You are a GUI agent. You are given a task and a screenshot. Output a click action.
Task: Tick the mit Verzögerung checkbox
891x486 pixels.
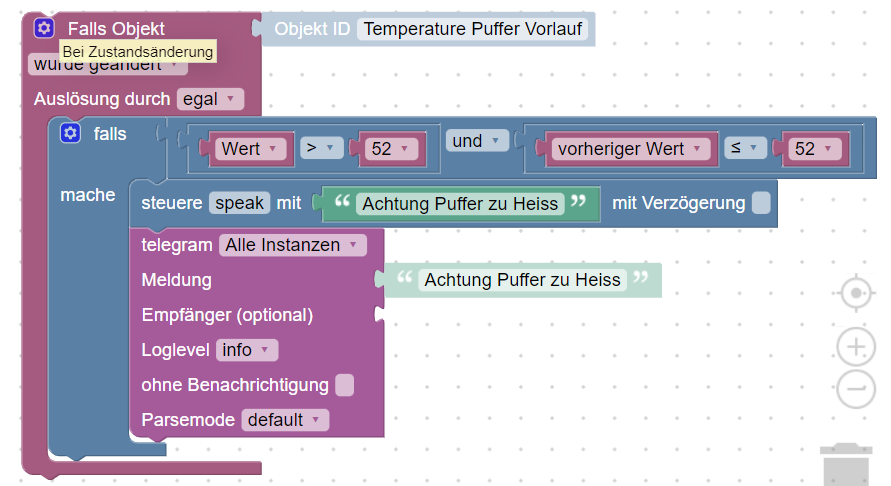click(x=761, y=203)
